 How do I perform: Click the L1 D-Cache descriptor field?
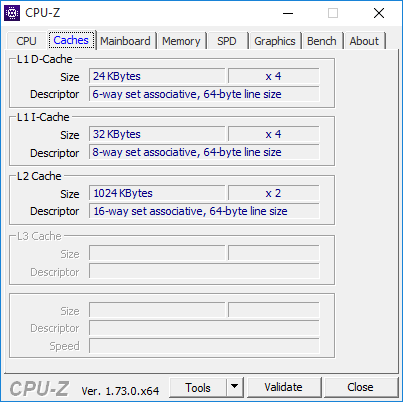[204, 94]
